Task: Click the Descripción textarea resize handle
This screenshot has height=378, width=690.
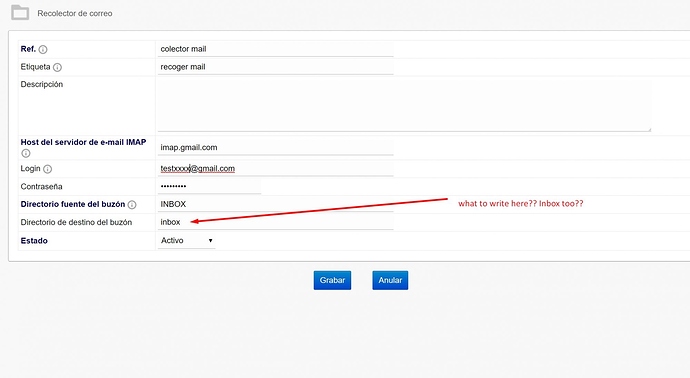Action: pos(649,129)
